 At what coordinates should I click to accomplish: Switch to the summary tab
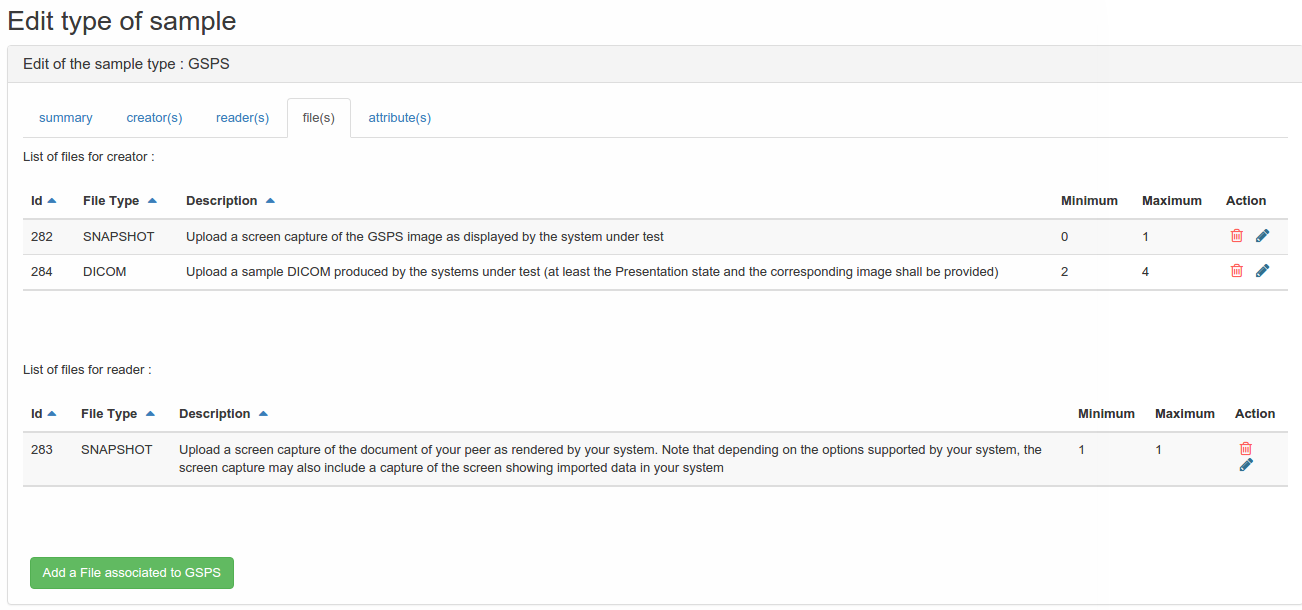click(x=66, y=118)
